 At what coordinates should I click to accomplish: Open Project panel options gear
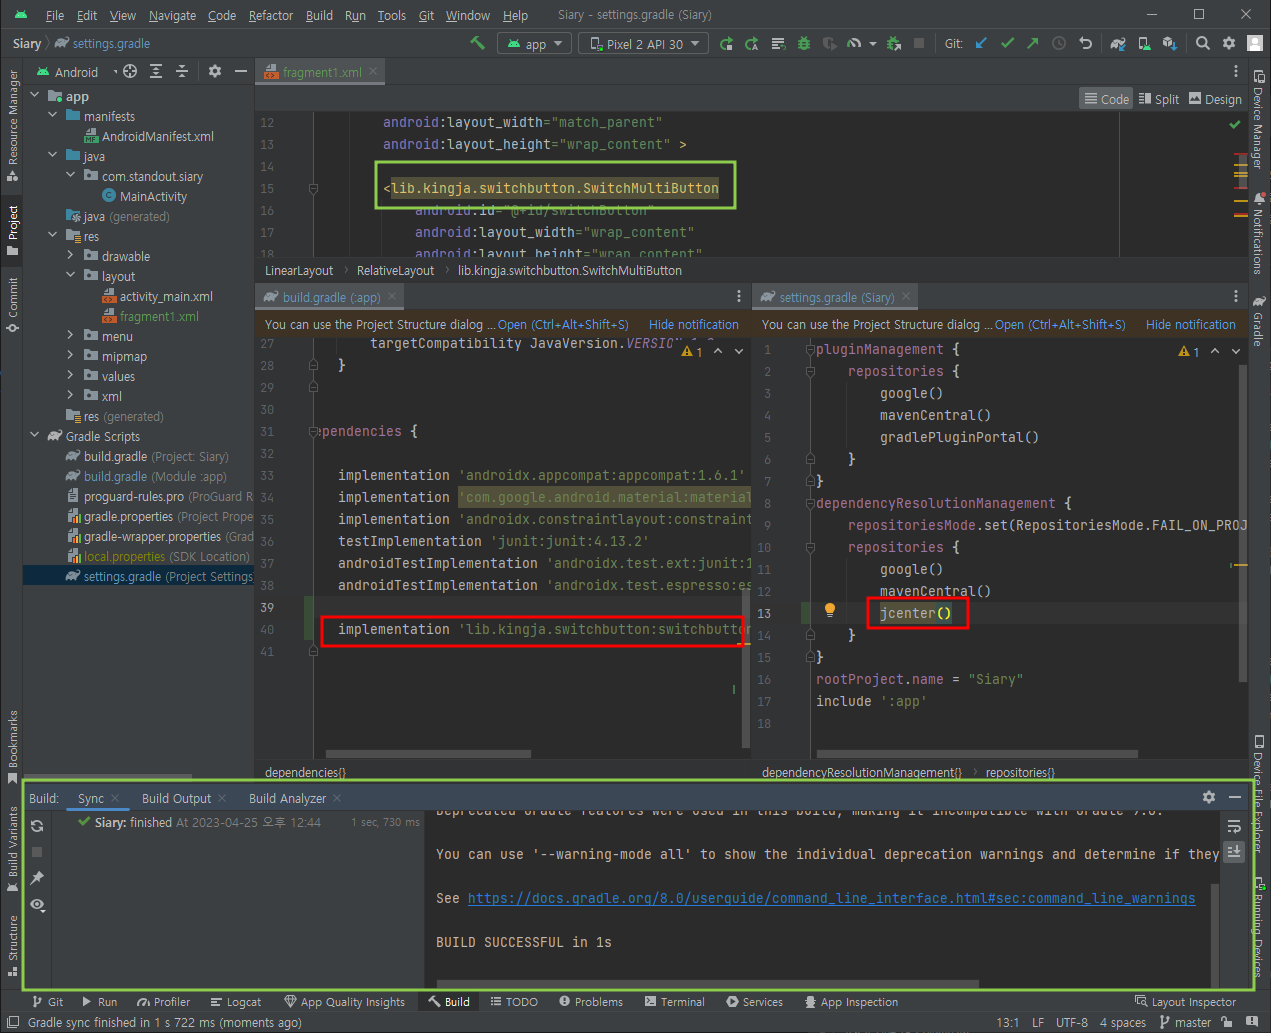214,71
